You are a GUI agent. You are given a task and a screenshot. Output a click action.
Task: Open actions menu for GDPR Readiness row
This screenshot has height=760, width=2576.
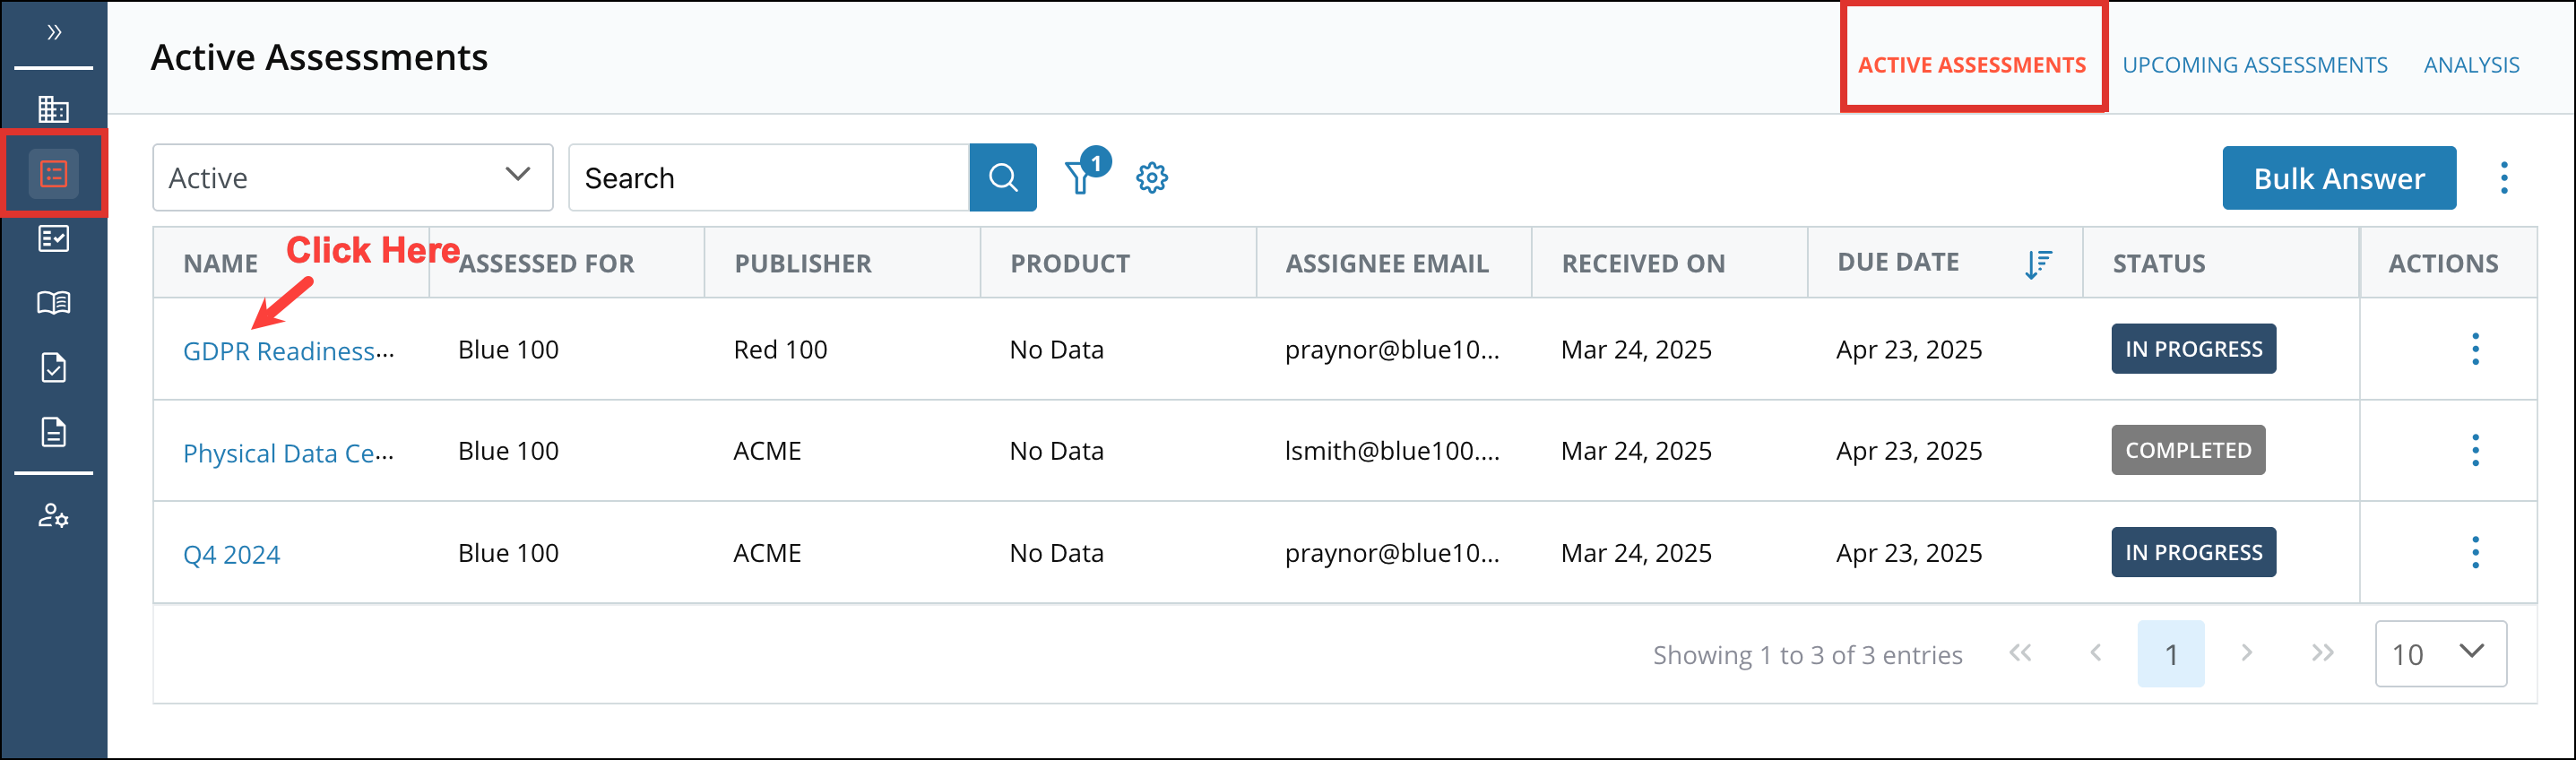click(2475, 349)
